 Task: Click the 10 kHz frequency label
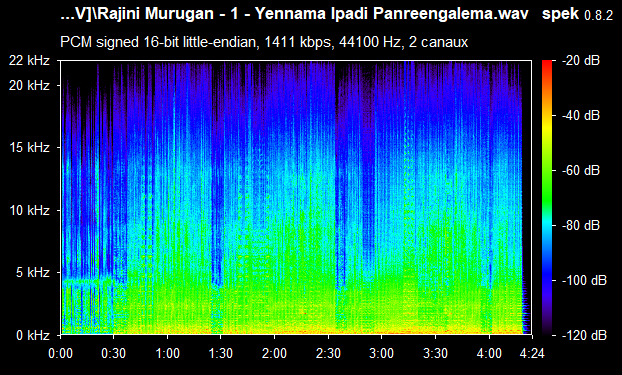(x=29, y=210)
